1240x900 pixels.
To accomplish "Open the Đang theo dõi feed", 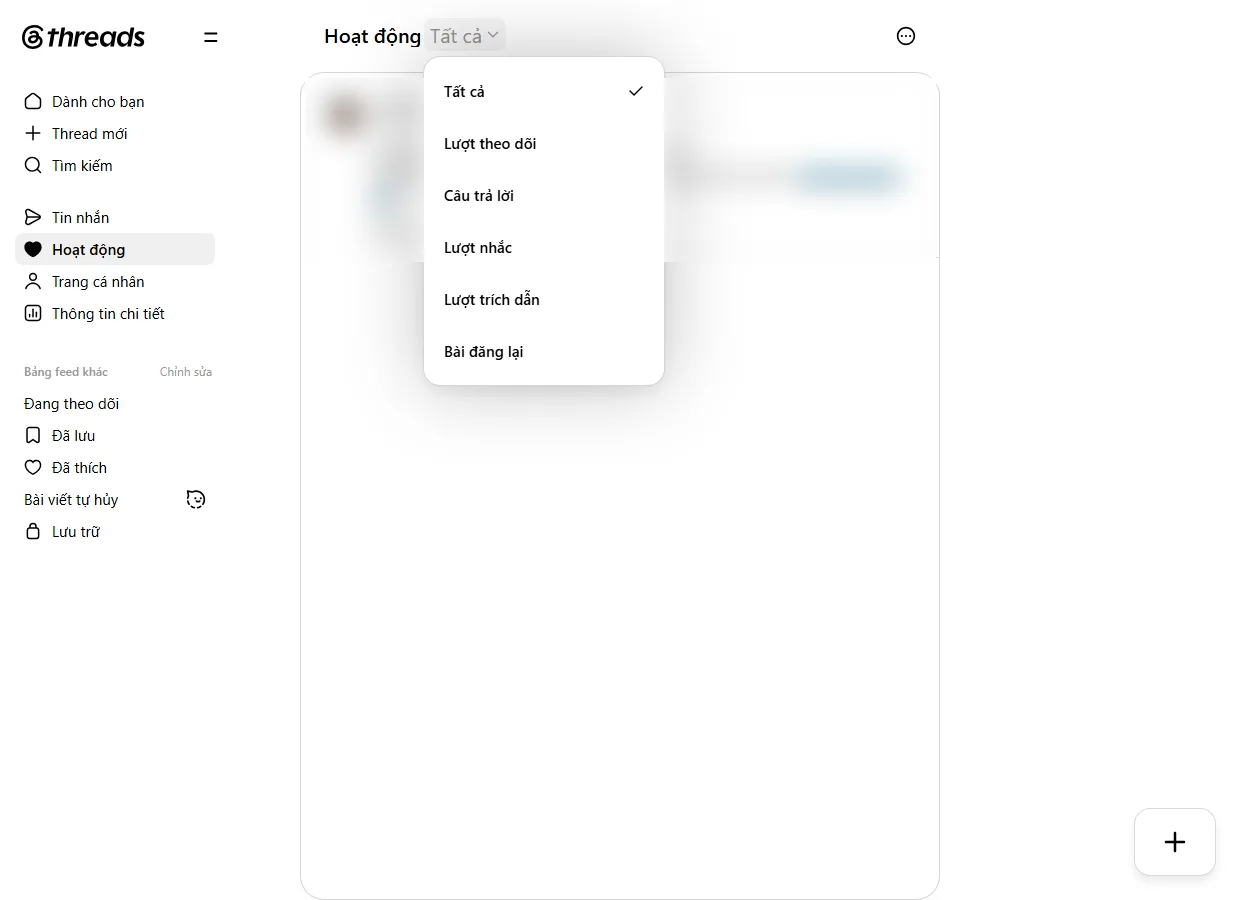I will coord(72,403).
